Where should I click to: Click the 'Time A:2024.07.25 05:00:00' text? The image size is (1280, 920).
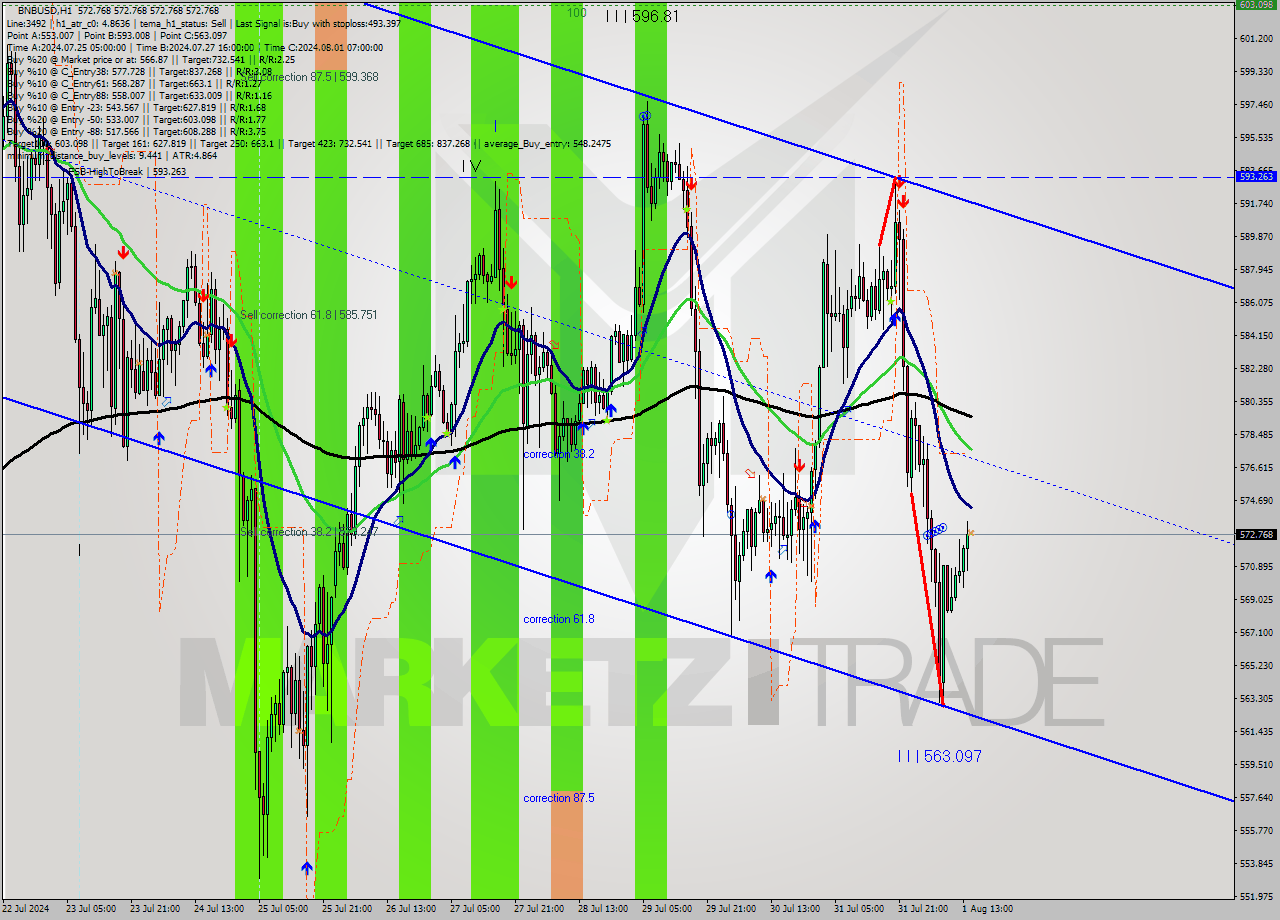[66, 47]
